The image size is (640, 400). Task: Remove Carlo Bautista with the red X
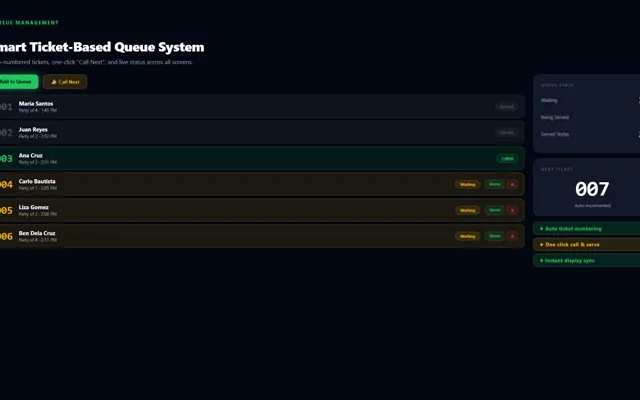click(x=512, y=184)
